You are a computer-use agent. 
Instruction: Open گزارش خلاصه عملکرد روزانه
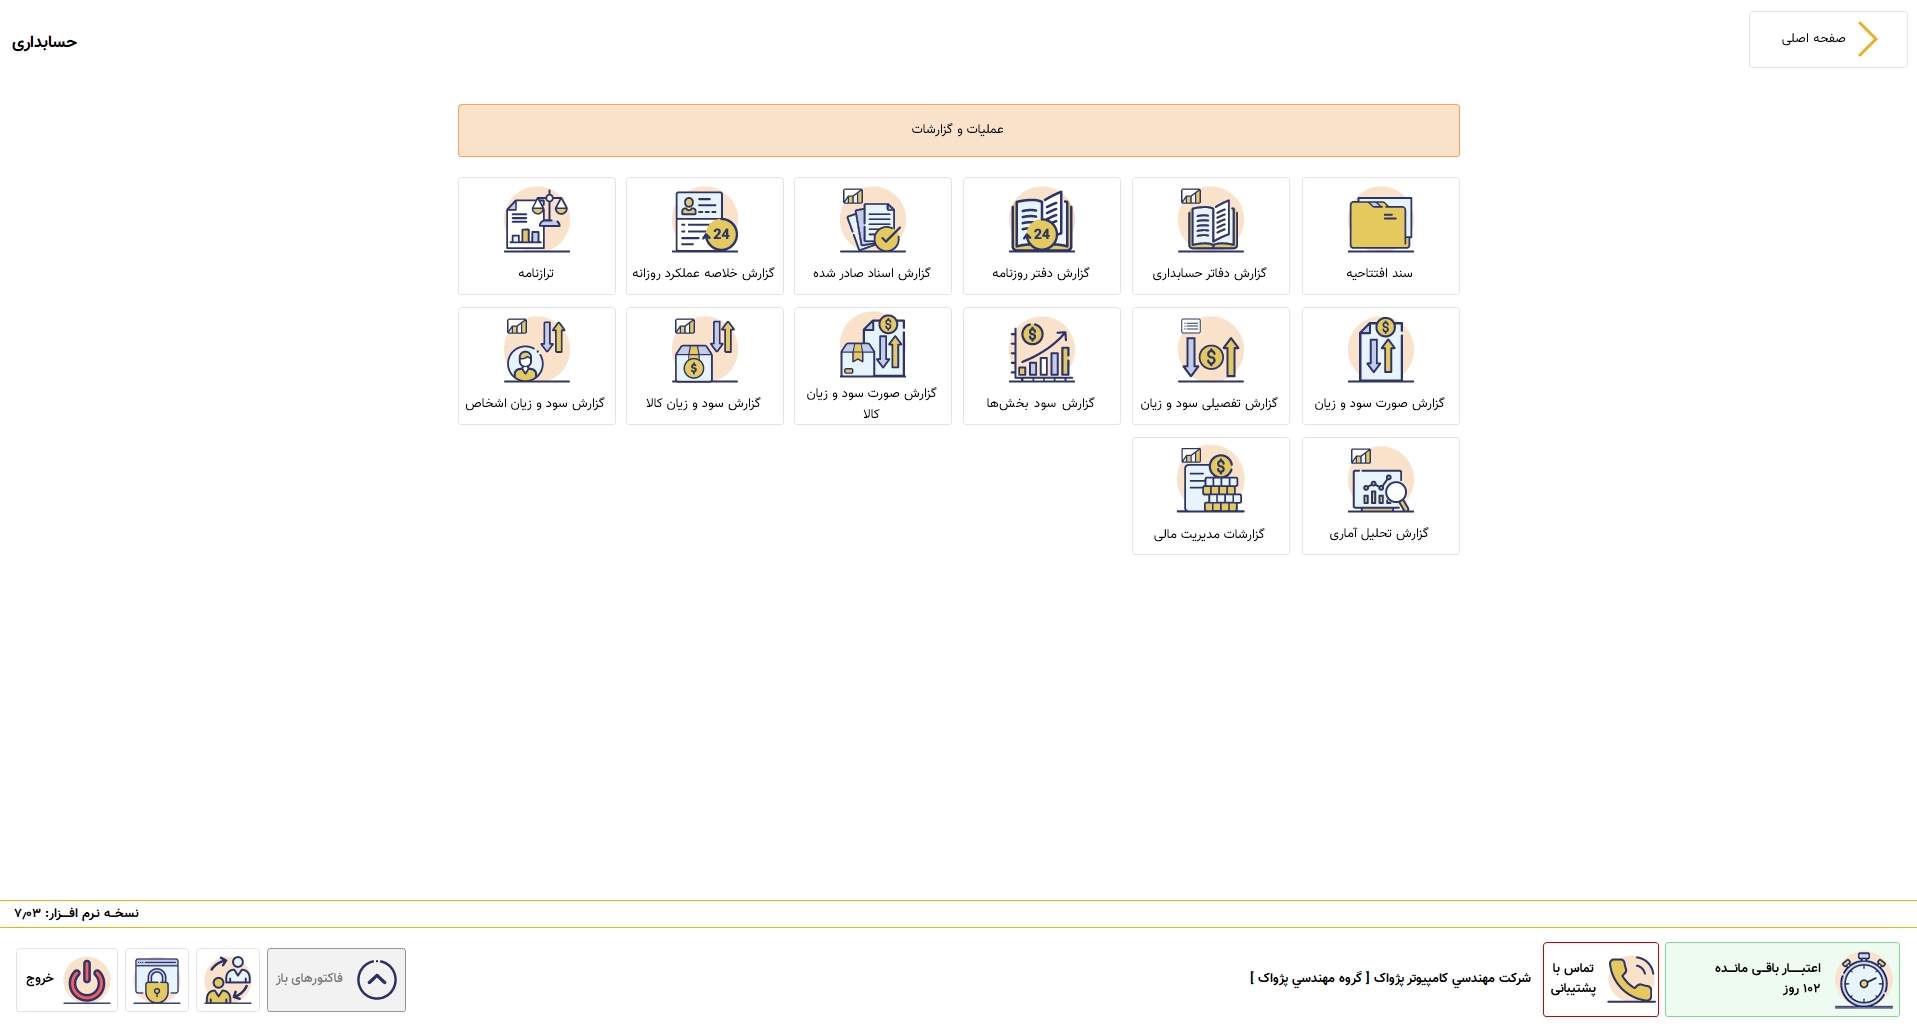click(x=704, y=236)
